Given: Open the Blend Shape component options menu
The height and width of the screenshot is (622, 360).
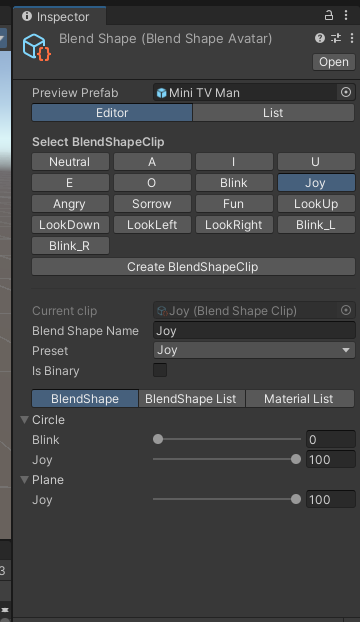Looking at the screenshot, I should [352, 38].
